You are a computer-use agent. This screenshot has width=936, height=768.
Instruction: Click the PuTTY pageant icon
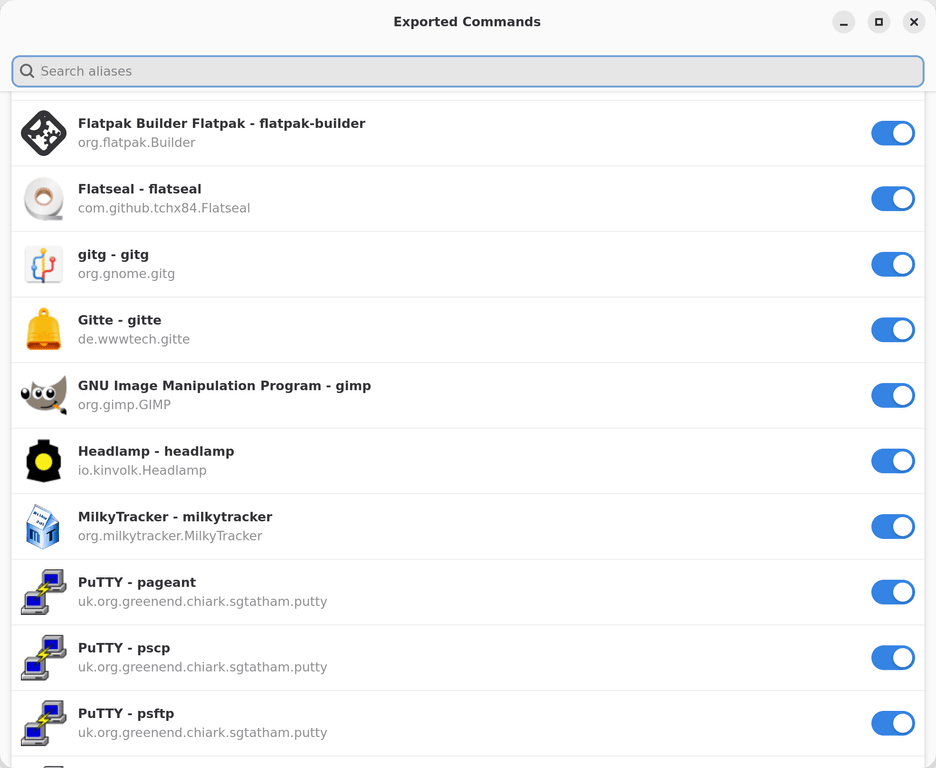44,592
